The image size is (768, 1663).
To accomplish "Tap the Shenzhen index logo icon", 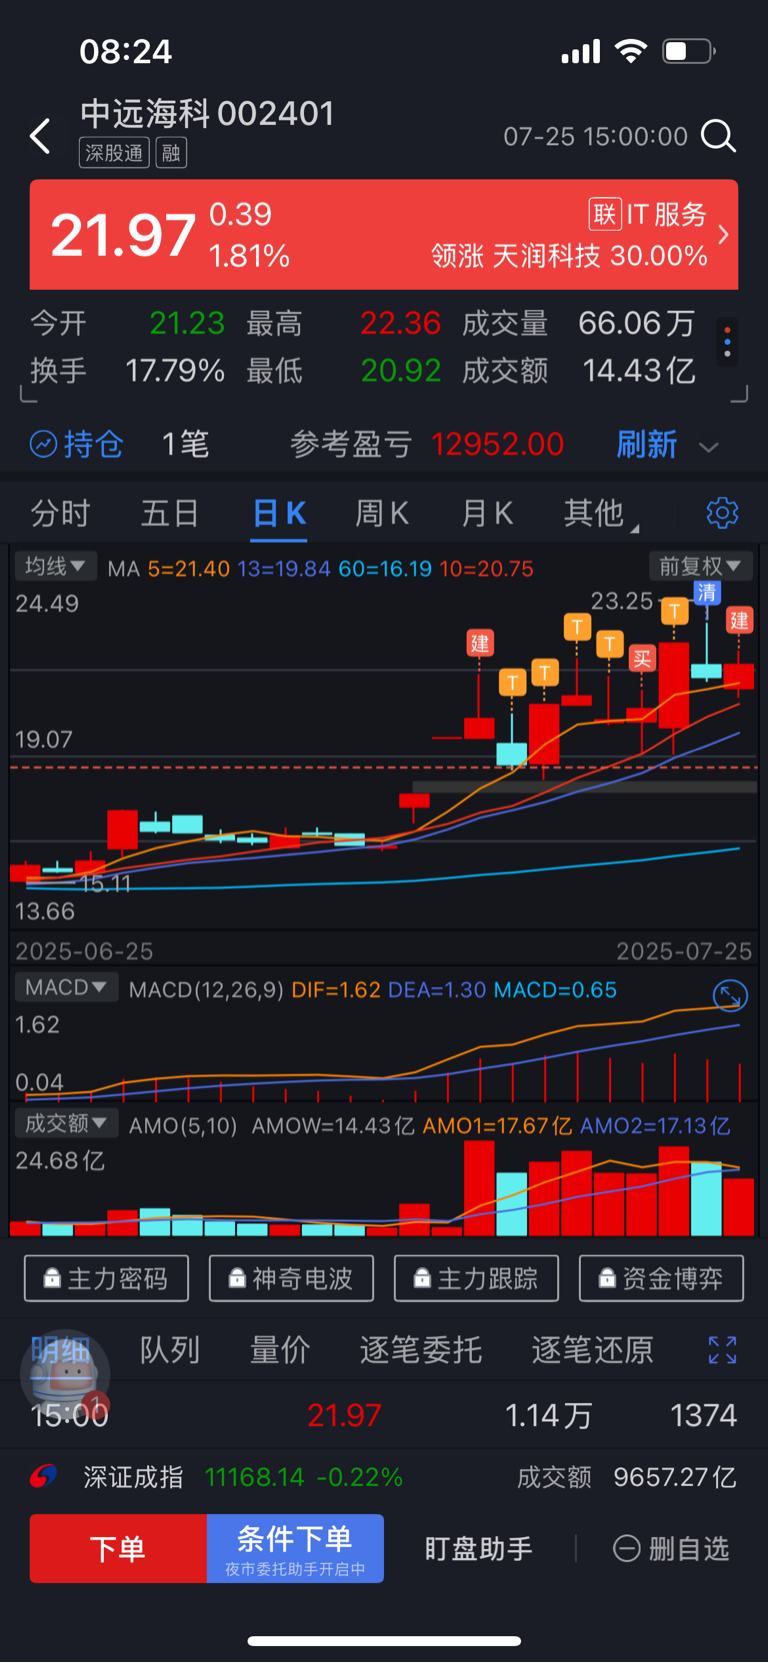I will [x=42, y=1477].
